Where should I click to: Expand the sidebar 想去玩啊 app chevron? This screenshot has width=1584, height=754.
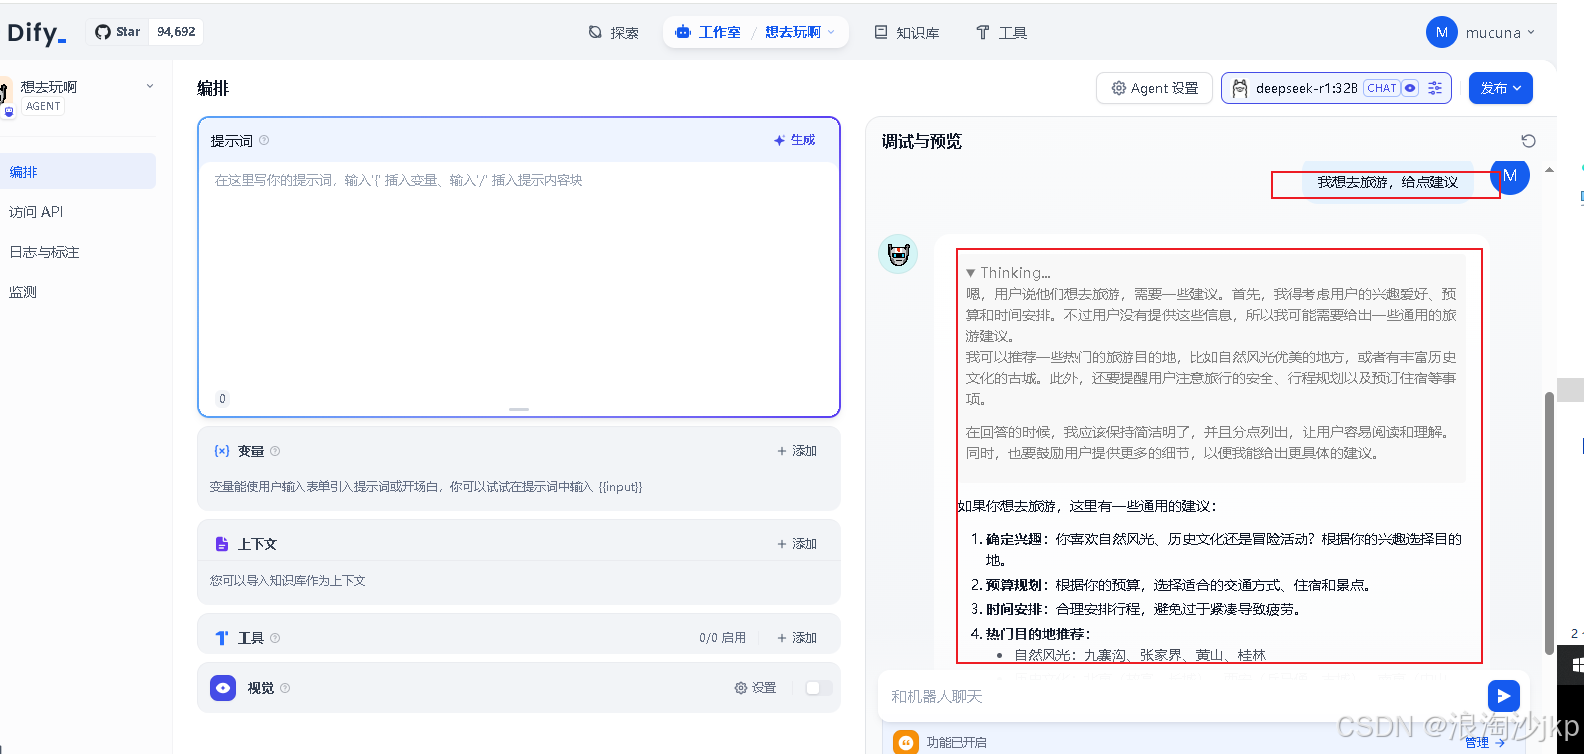tap(150, 86)
